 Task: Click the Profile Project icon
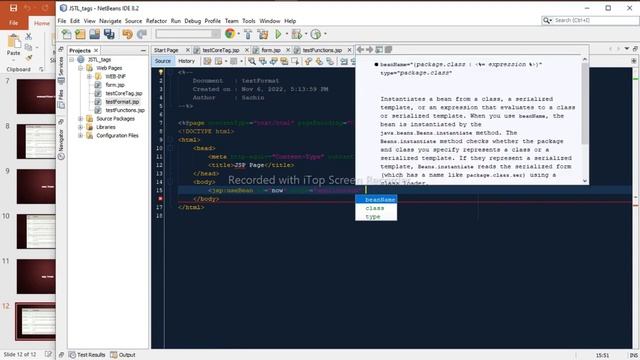pos(316,34)
